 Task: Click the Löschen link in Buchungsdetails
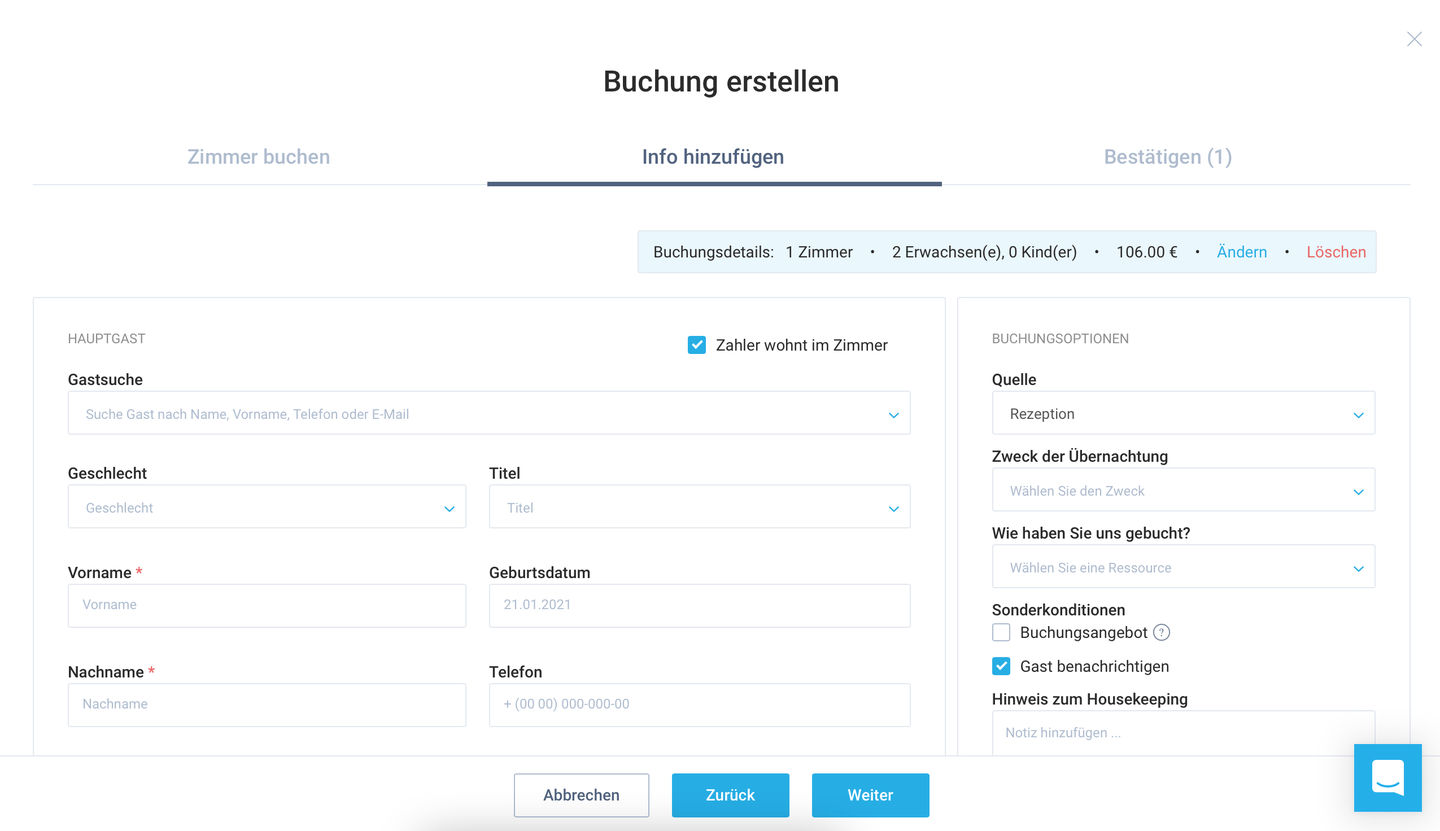(1336, 252)
